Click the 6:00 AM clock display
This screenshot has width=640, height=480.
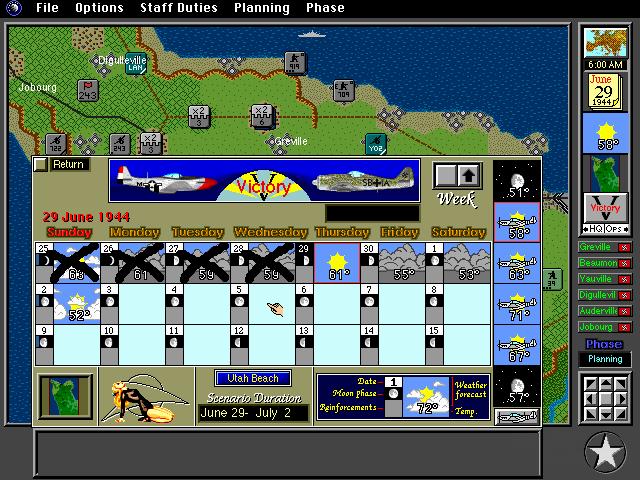(605, 64)
